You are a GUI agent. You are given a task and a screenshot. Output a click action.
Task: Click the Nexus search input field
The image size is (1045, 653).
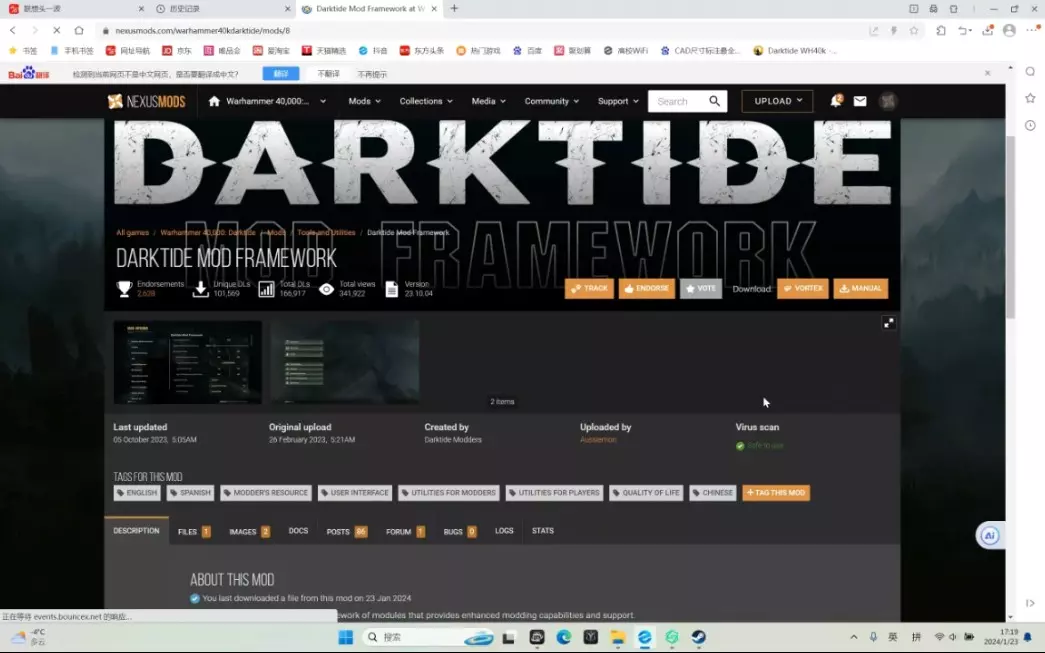[677, 101]
